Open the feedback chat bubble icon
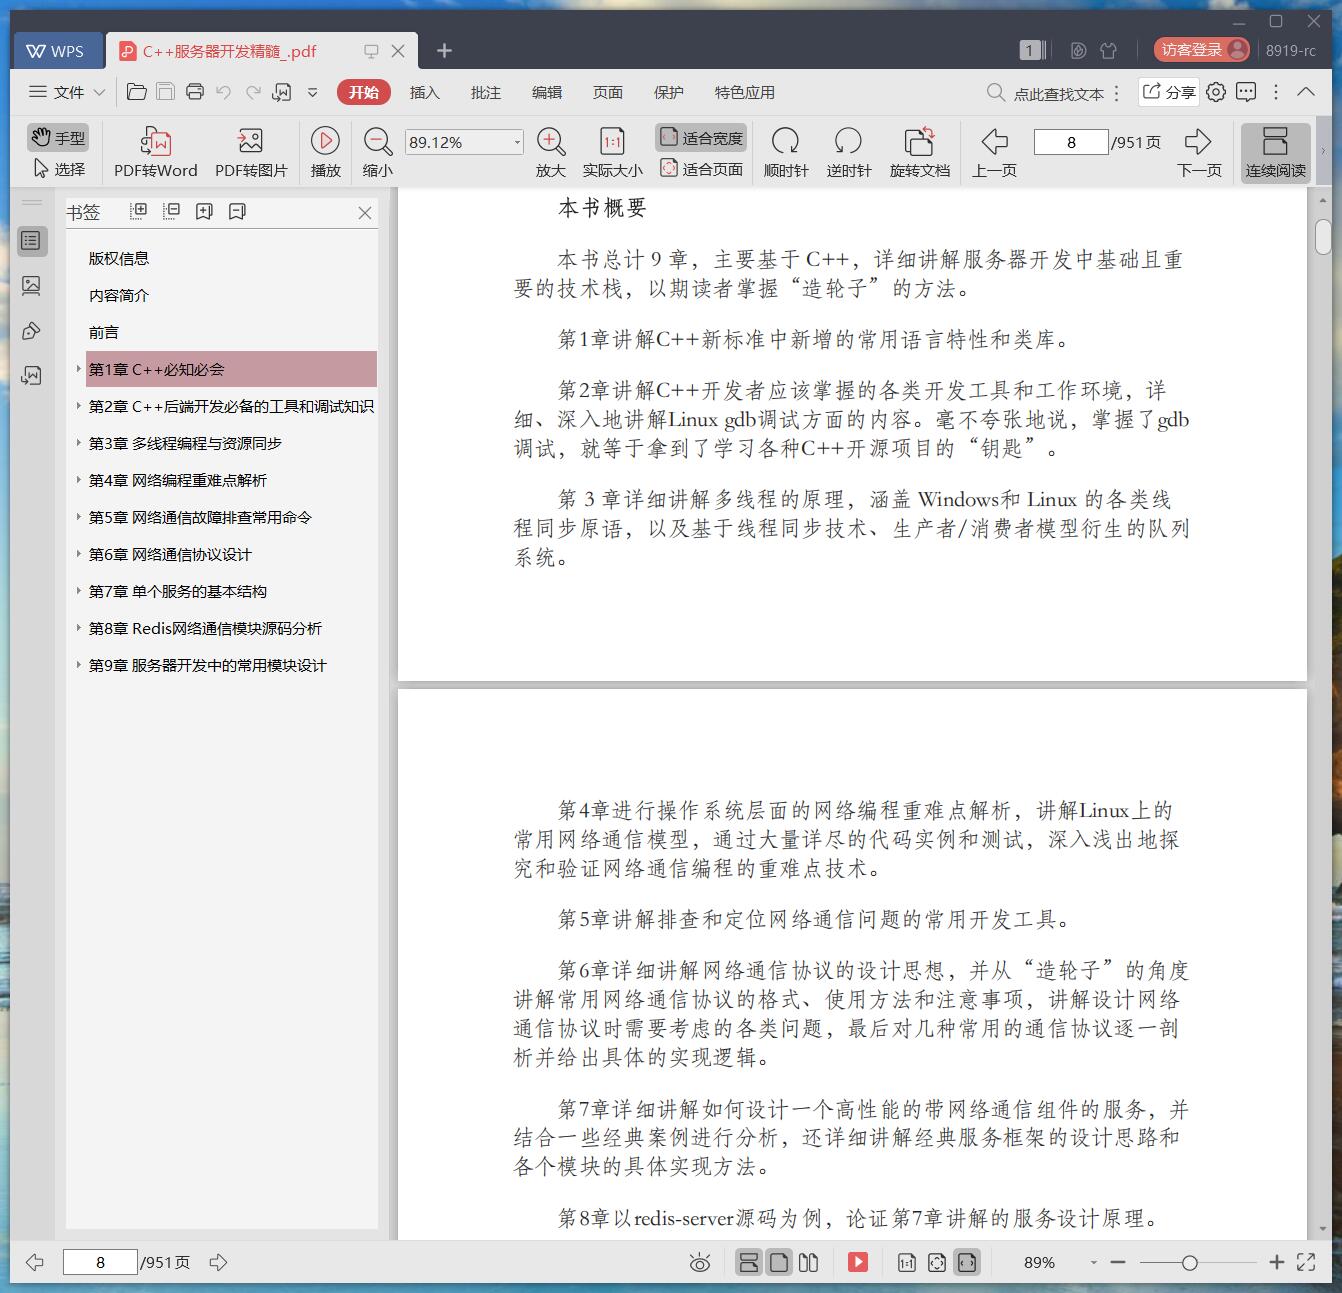The height and width of the screenshot is (1293, 1342). coord(1246,92)
